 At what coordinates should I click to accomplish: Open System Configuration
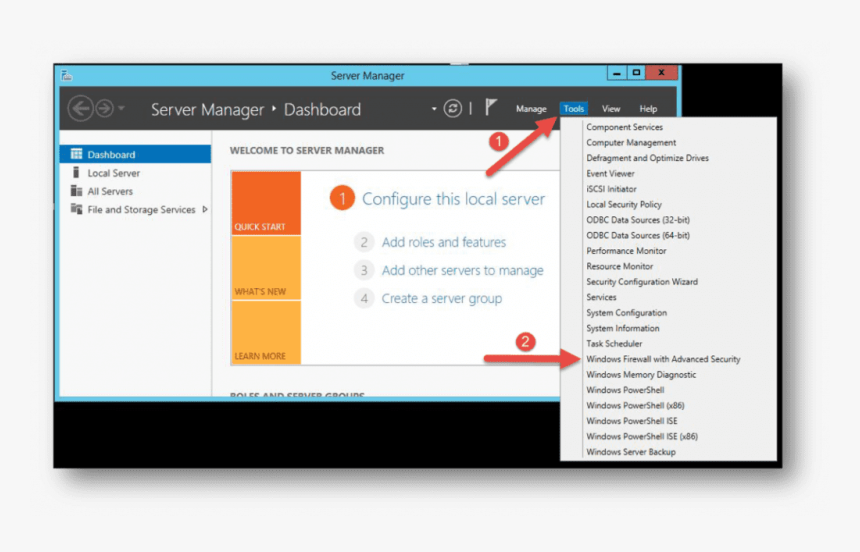tap(626, 312)
